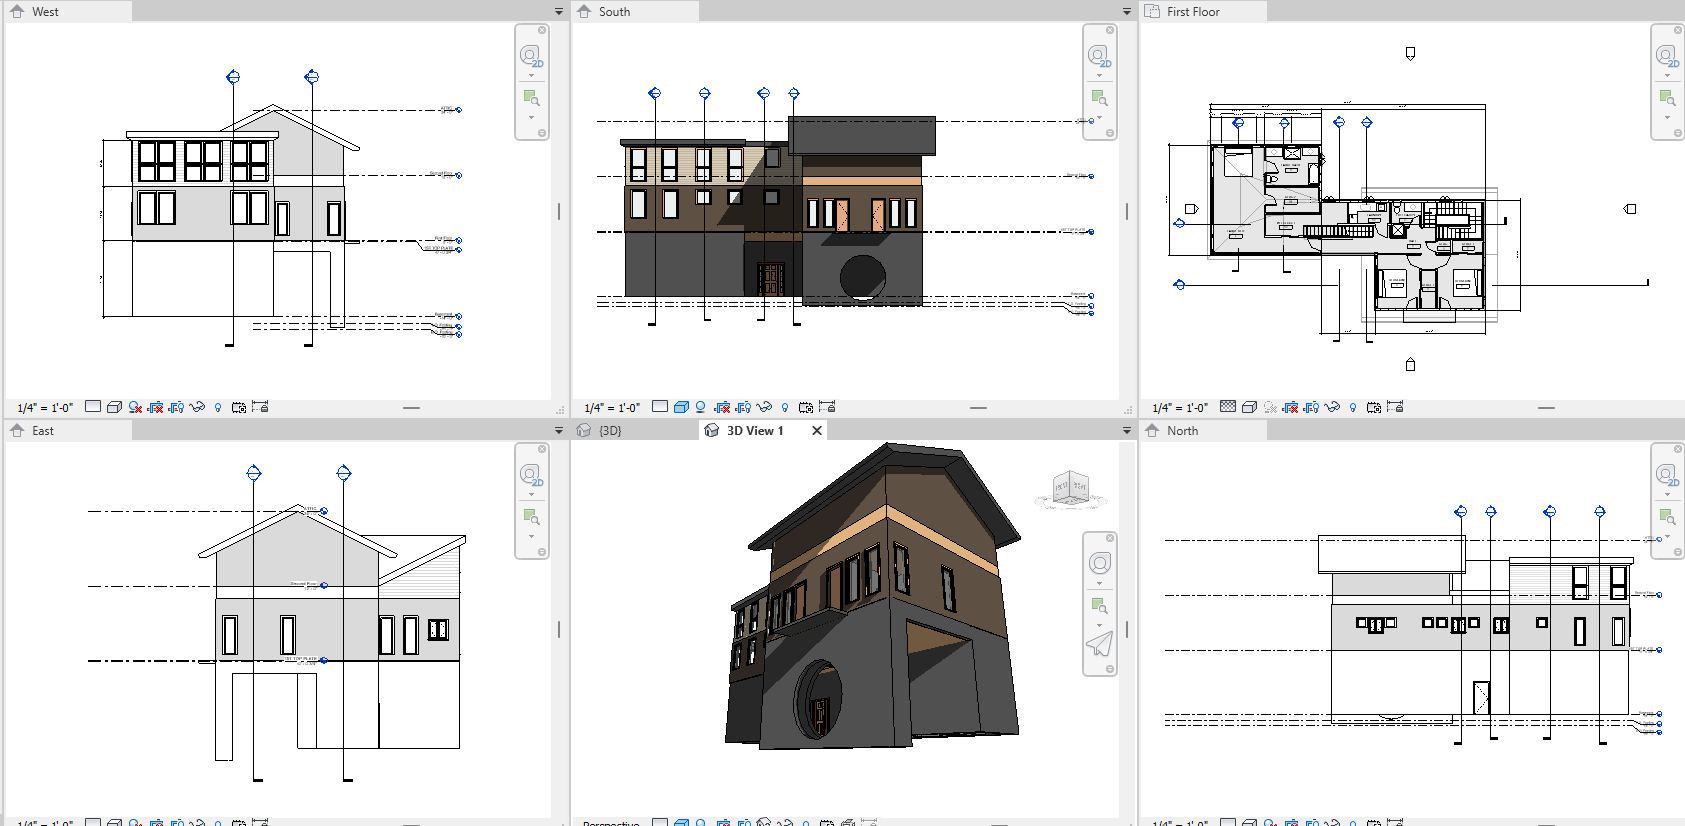Select the North view tab
The width and height of the screenshot is (1685, 826).
point(1203,431)
